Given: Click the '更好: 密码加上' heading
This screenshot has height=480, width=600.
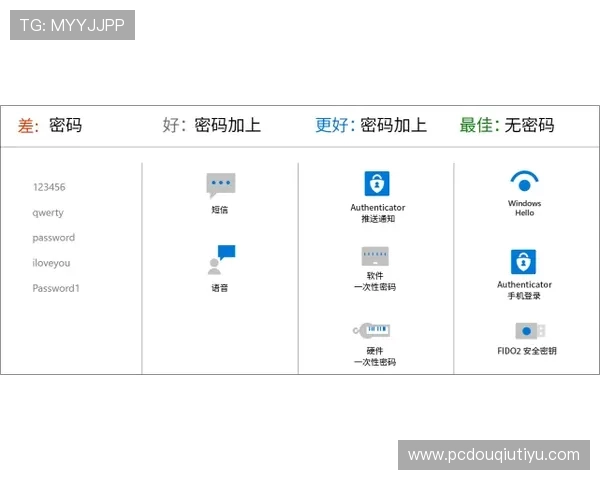Looking at the screenshot, I should (371, 126).
